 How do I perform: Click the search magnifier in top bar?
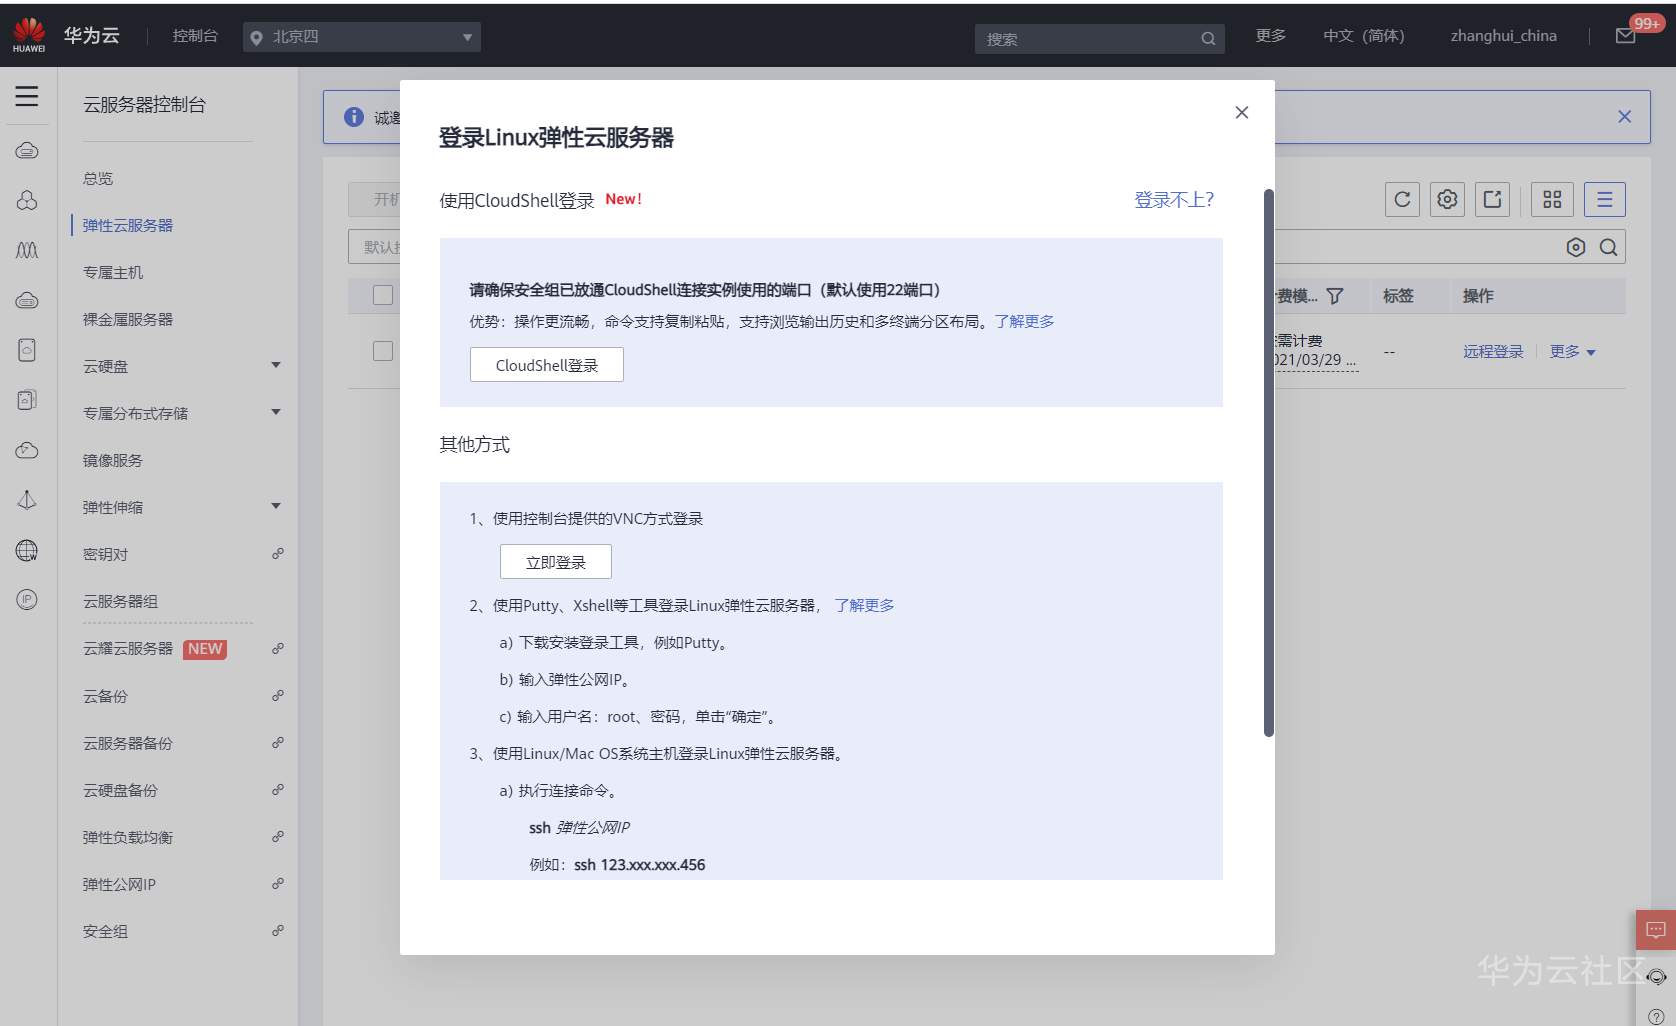1208,39
